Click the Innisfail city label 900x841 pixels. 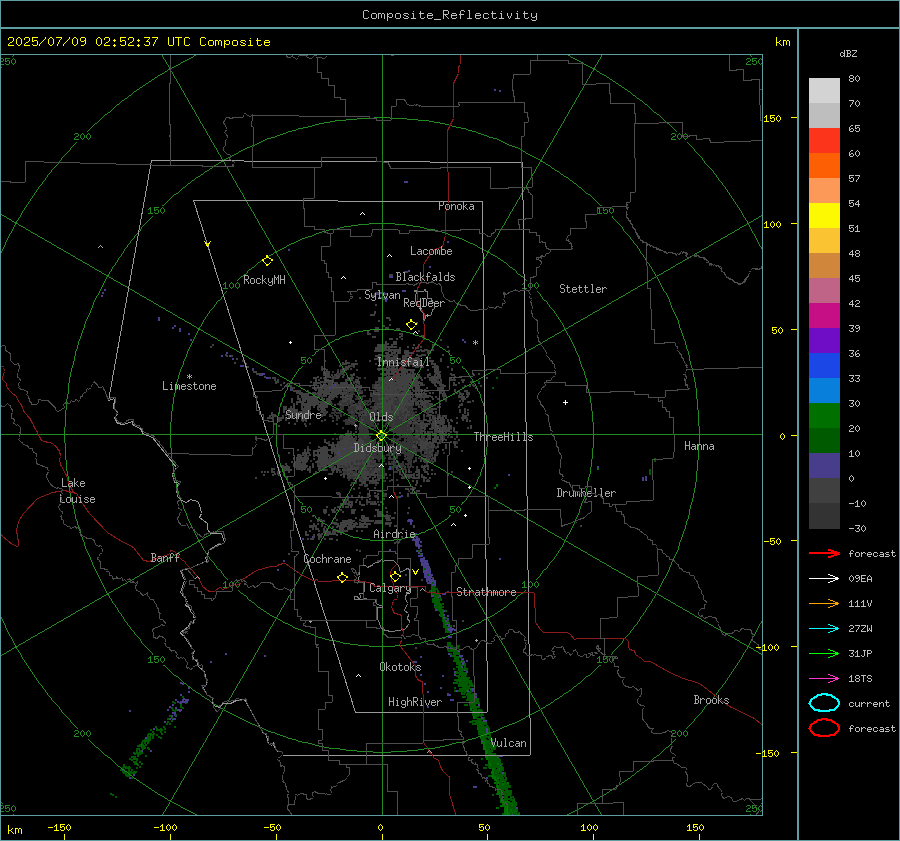(403, 362)
